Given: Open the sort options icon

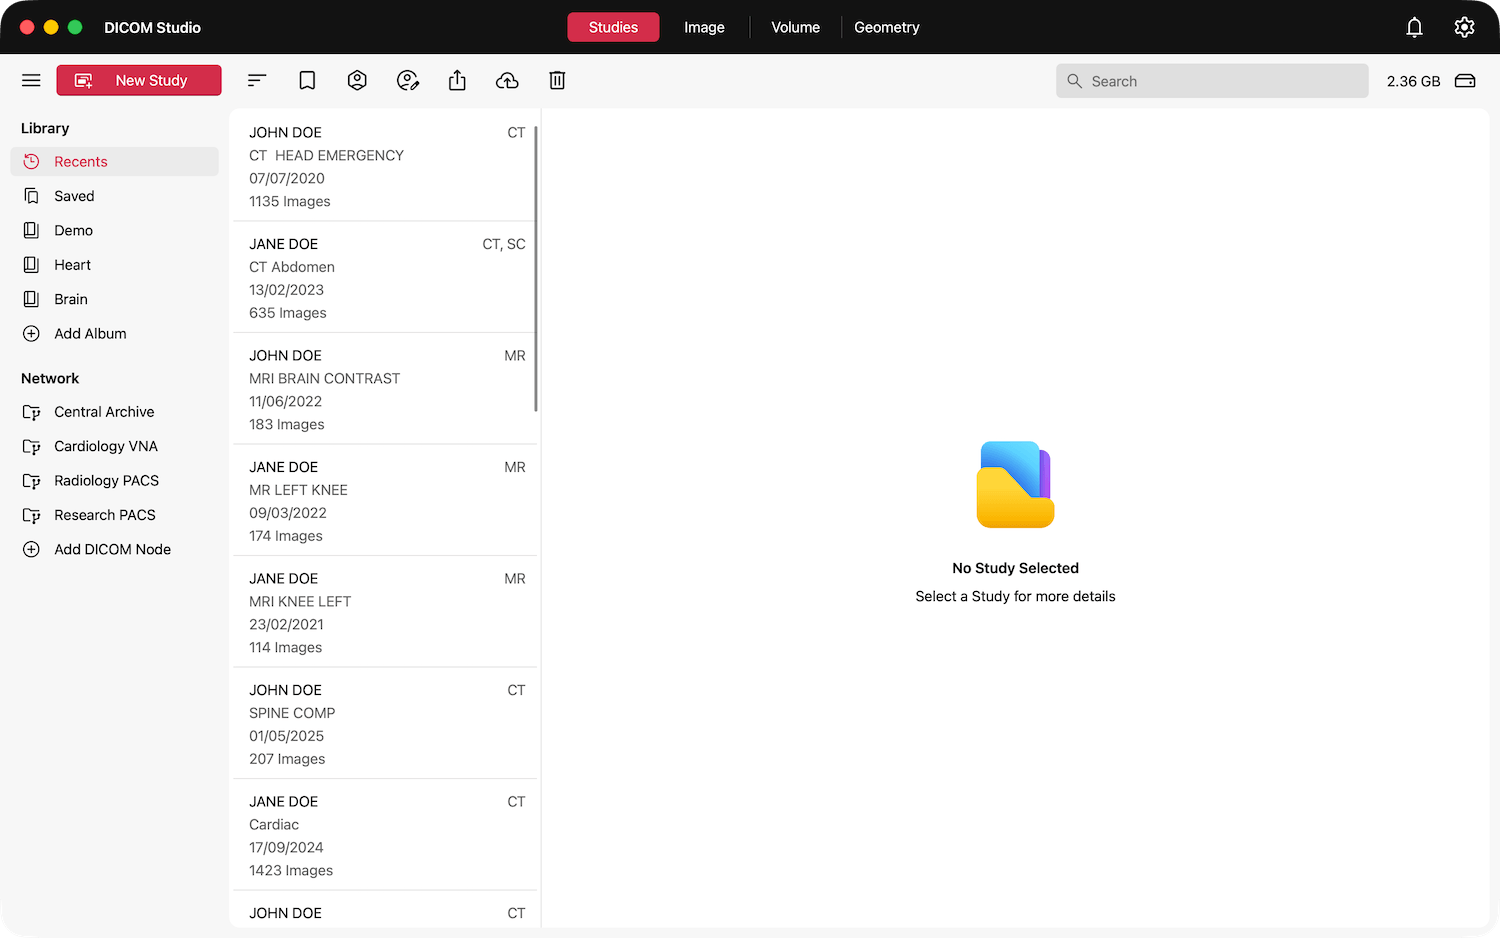Looking at the screenshot, I should [x=257, y=80].
